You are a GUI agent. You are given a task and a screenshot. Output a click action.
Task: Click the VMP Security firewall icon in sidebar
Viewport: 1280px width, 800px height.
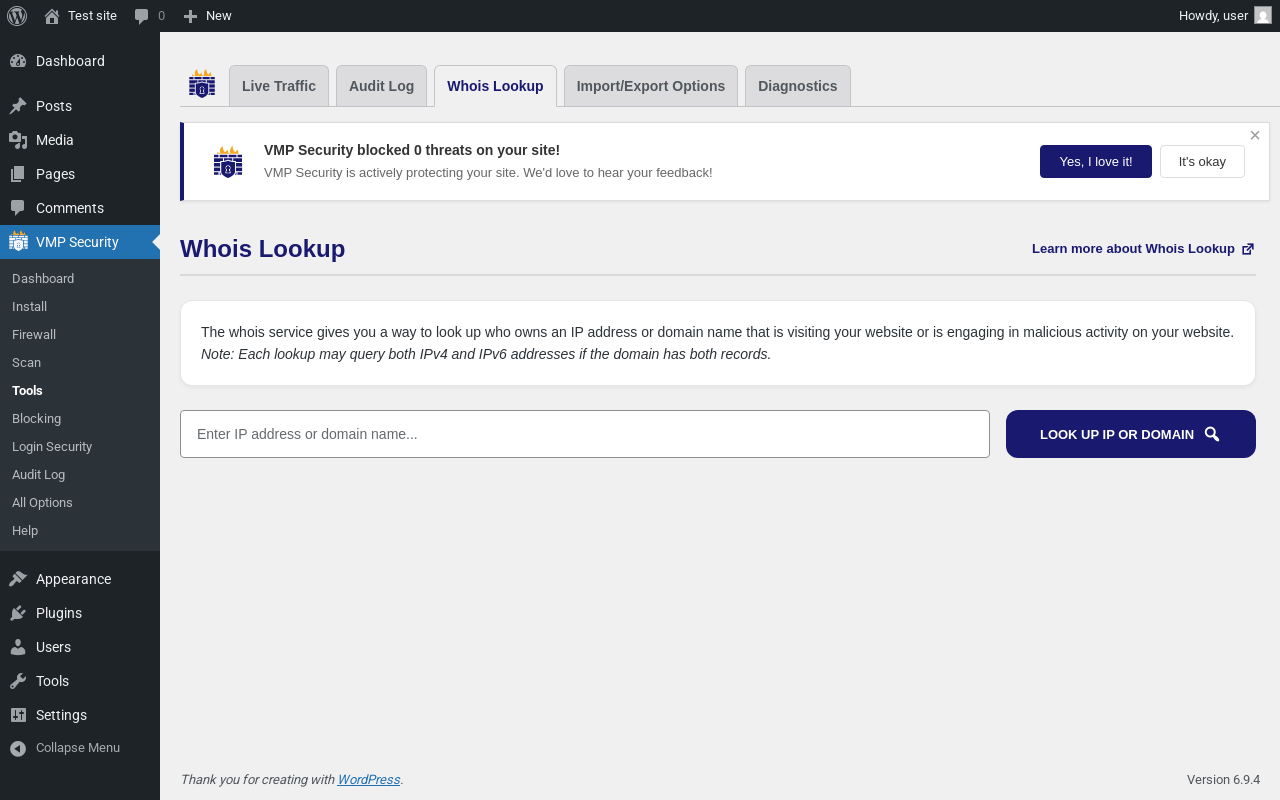(18, 241)
